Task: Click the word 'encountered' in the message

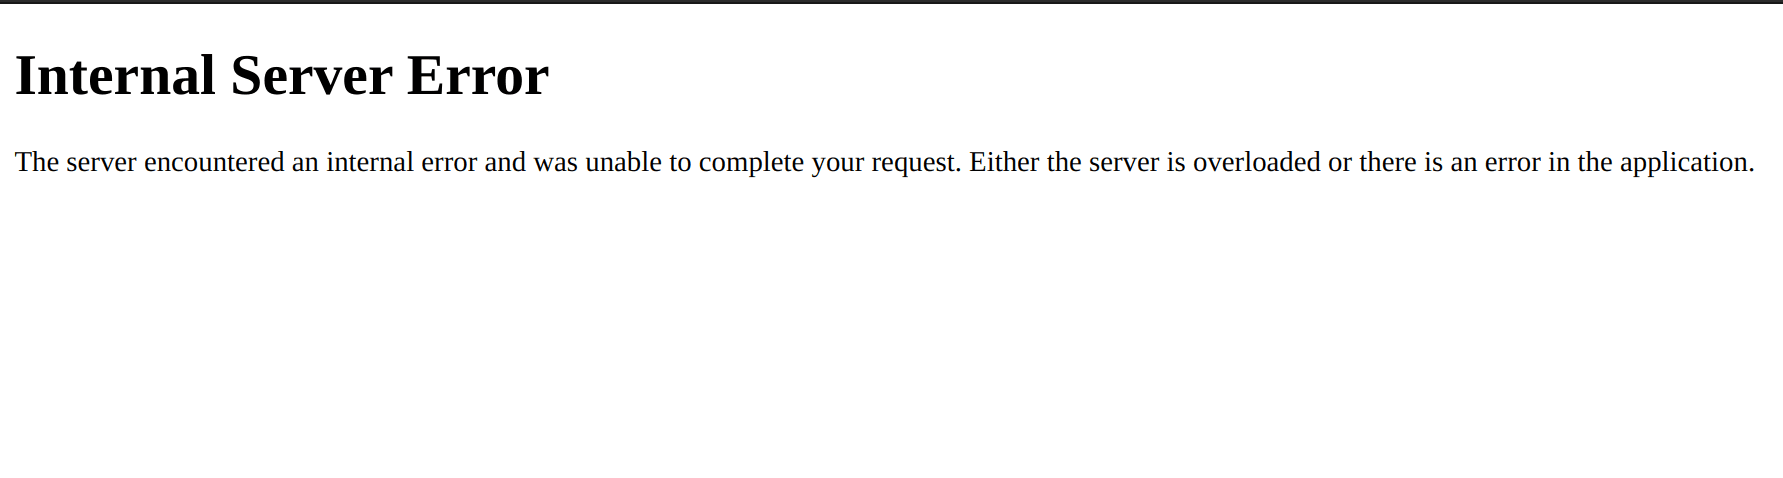Action: tap(214, 162)
